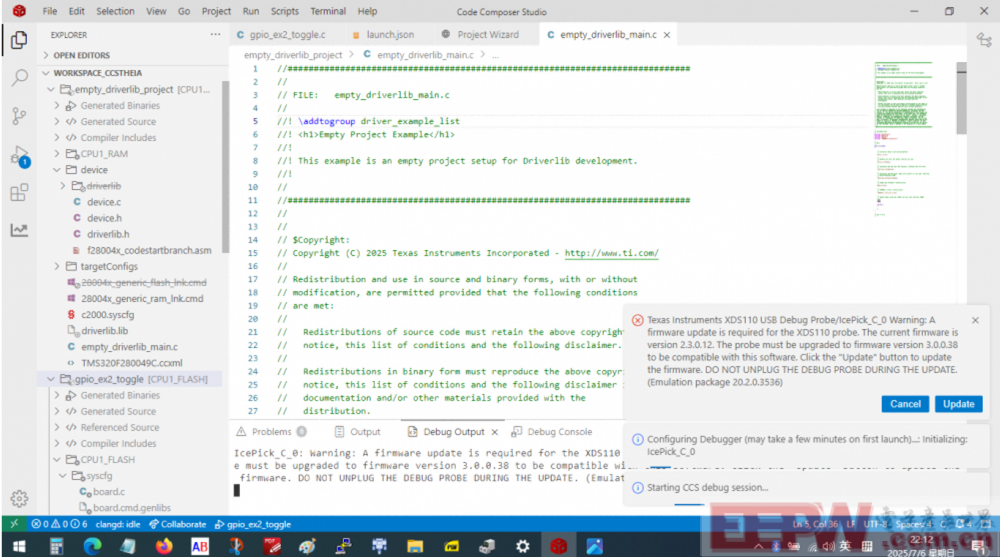The height and width of the screenshot is (557, 1000).
Task: Click gpio_ex2_toggle active project in status bar
Action: [253, 524]
